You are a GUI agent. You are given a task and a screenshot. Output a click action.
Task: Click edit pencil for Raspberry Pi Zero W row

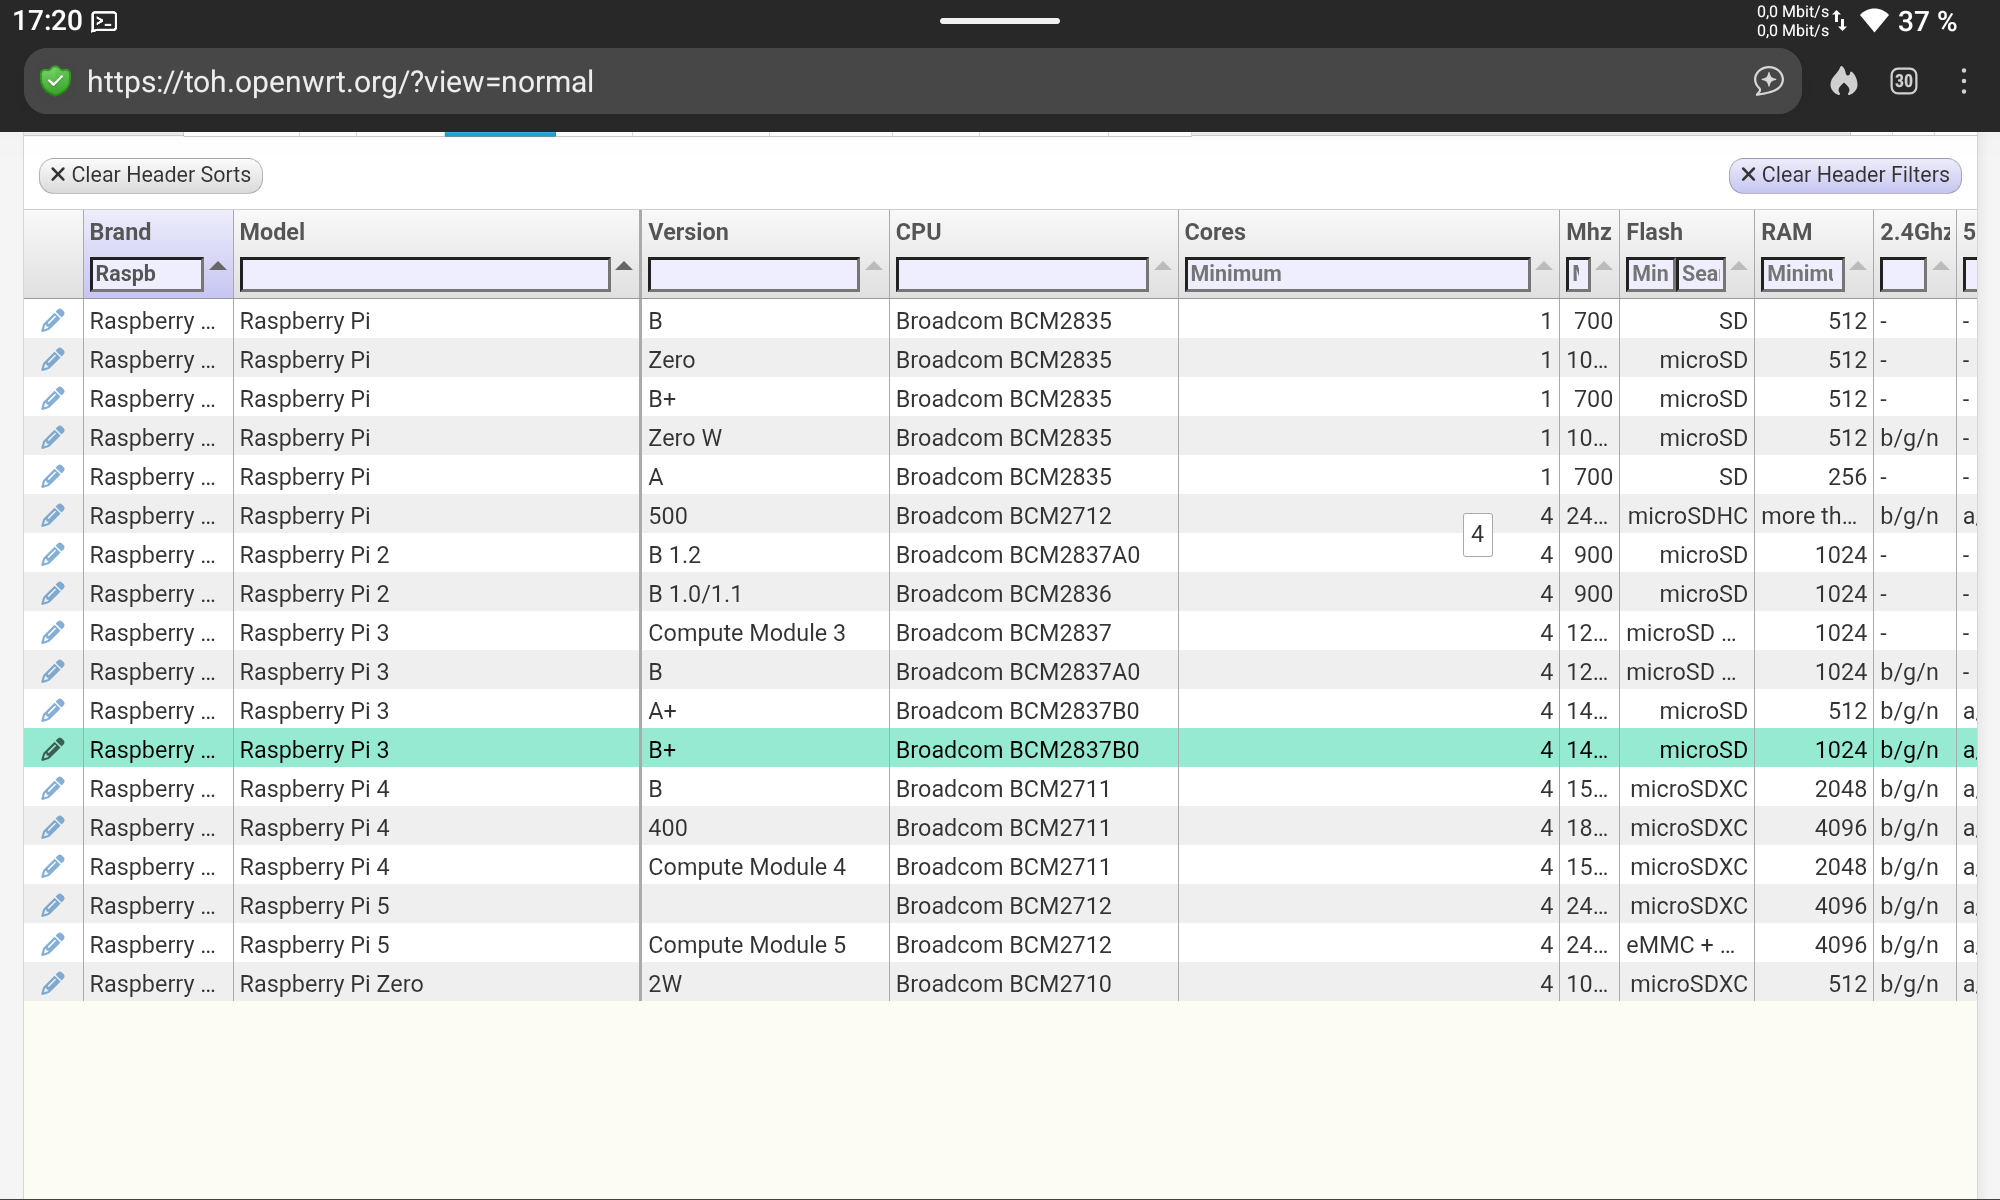53,437
